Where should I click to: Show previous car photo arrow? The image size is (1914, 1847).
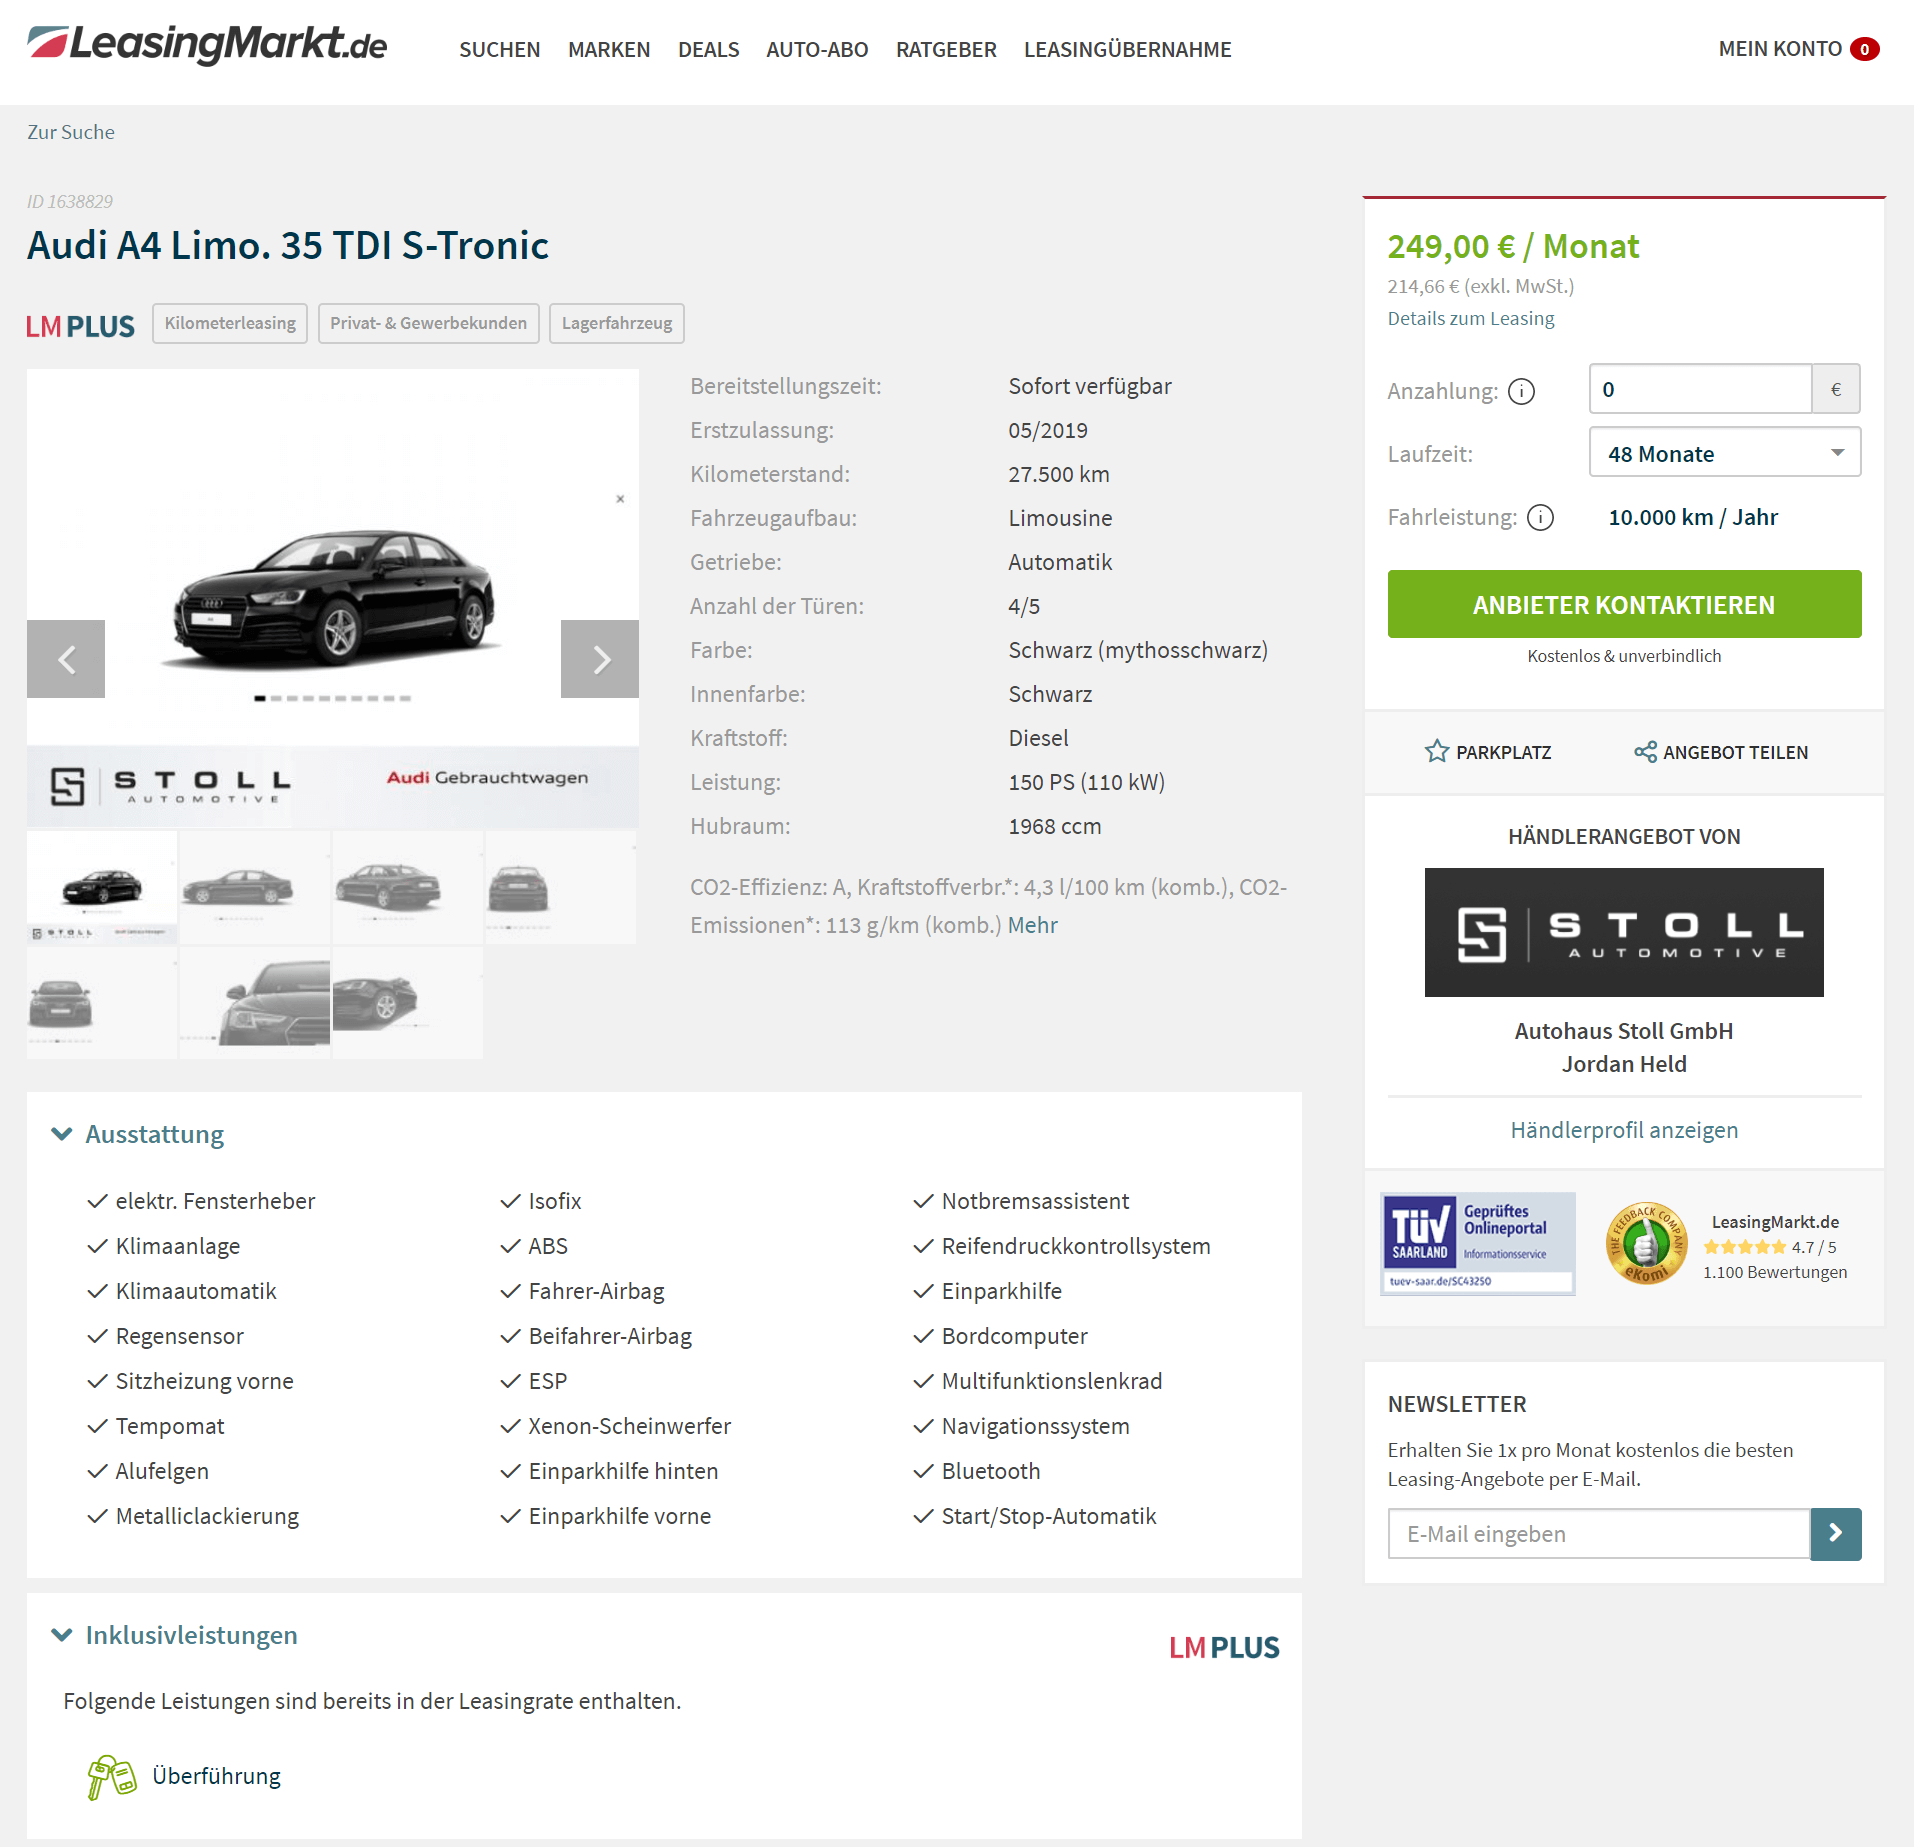pos(66,659)
